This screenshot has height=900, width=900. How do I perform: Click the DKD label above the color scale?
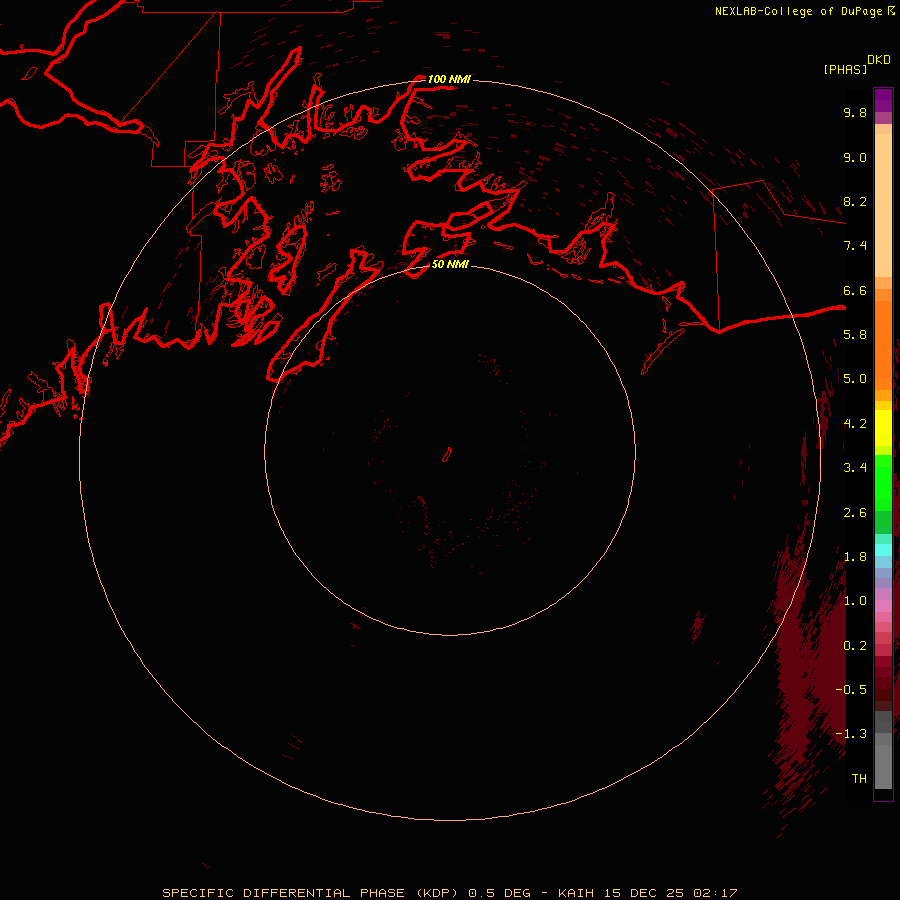[878, 60]
